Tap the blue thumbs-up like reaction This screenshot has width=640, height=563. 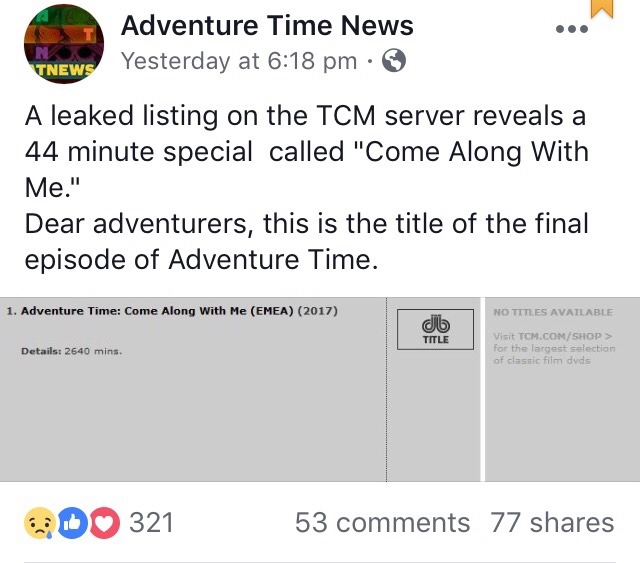(72, 523)
